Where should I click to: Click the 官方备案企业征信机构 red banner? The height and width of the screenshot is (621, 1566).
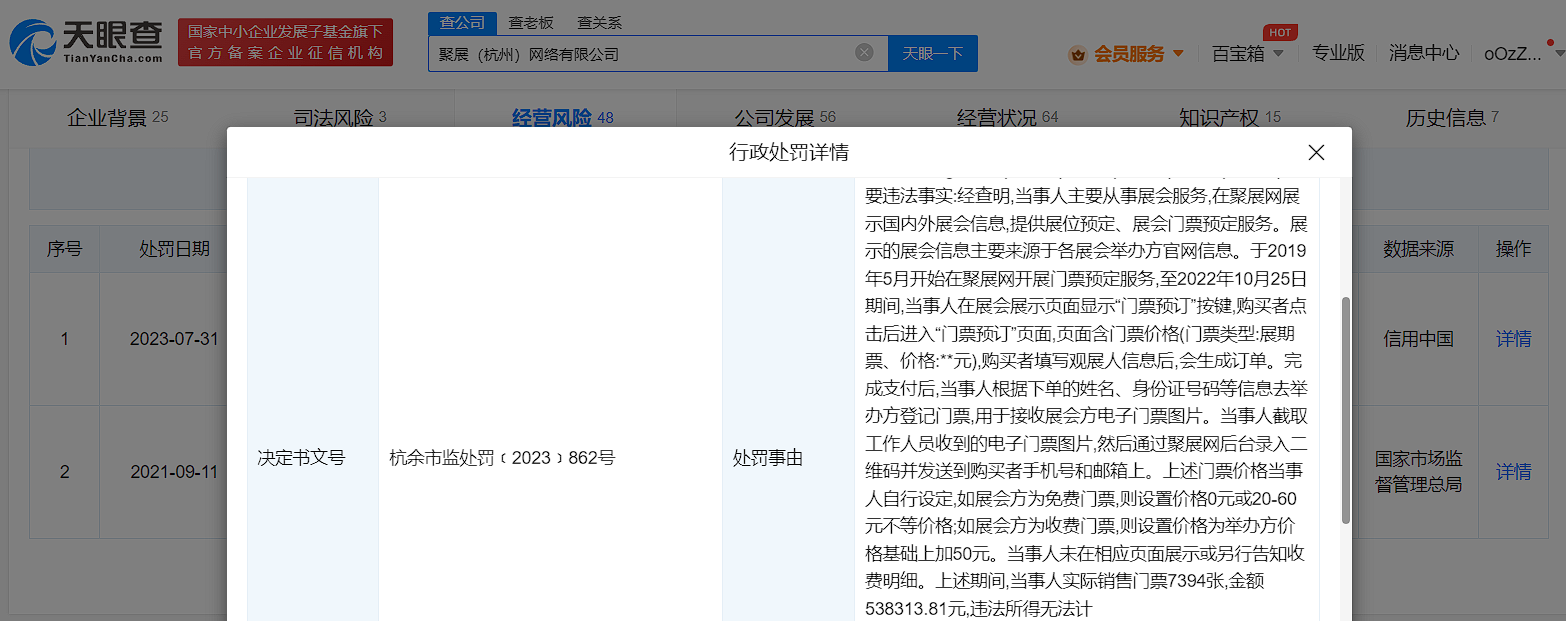tap(285, 43)
